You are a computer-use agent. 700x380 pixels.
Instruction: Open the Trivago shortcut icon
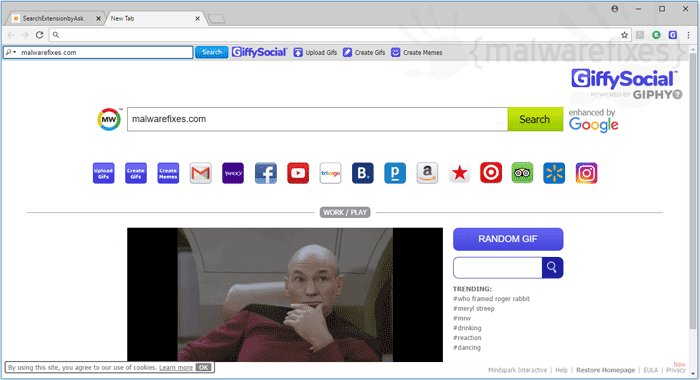click(x=330, y=173)
